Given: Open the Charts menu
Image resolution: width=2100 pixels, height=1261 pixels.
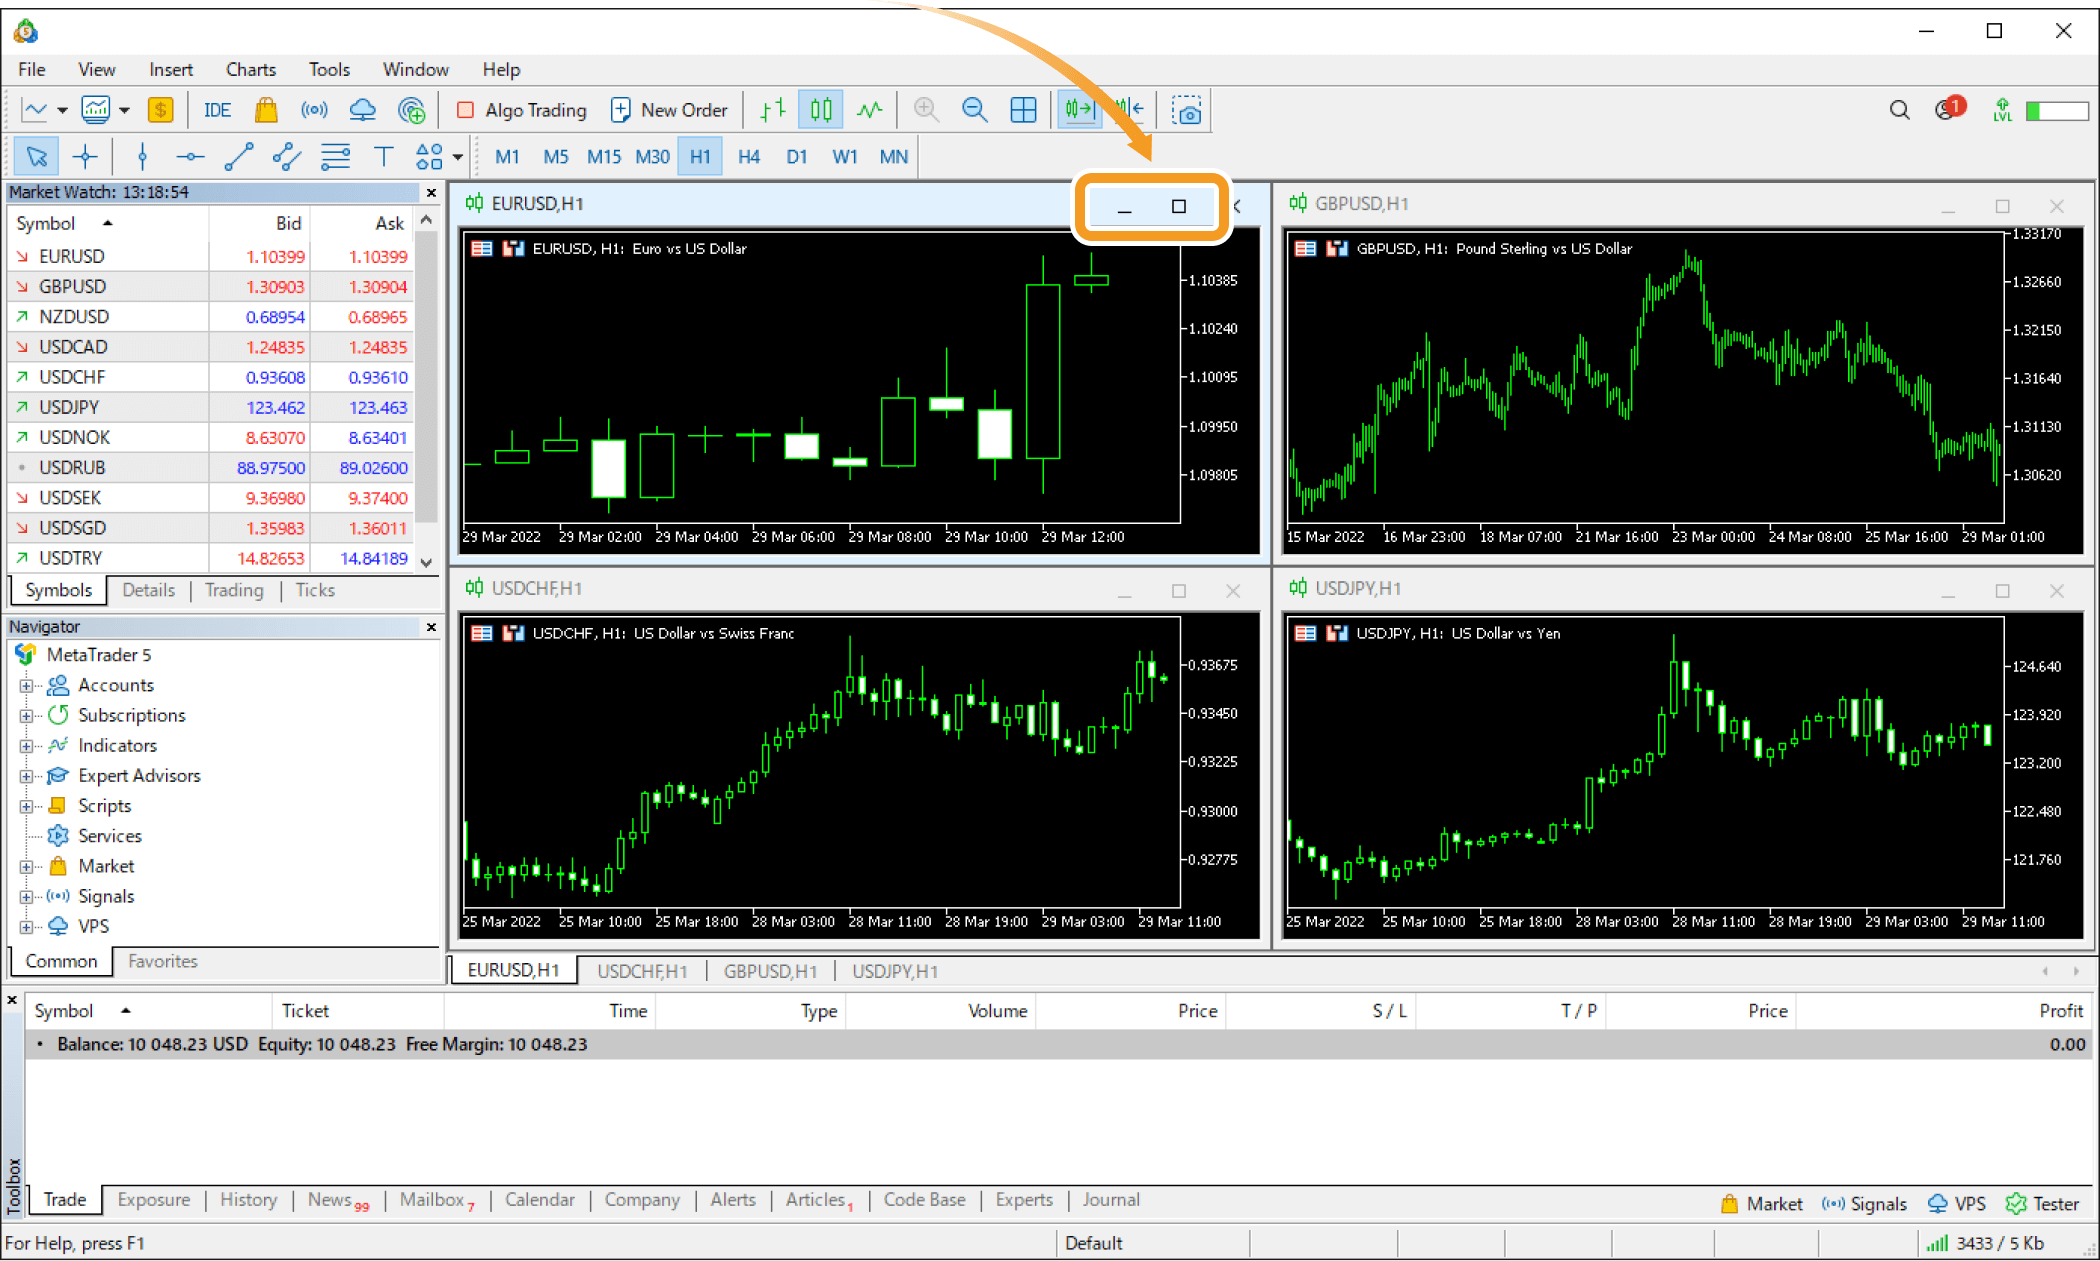Looking at the screenshot, I should click(244, 69).
